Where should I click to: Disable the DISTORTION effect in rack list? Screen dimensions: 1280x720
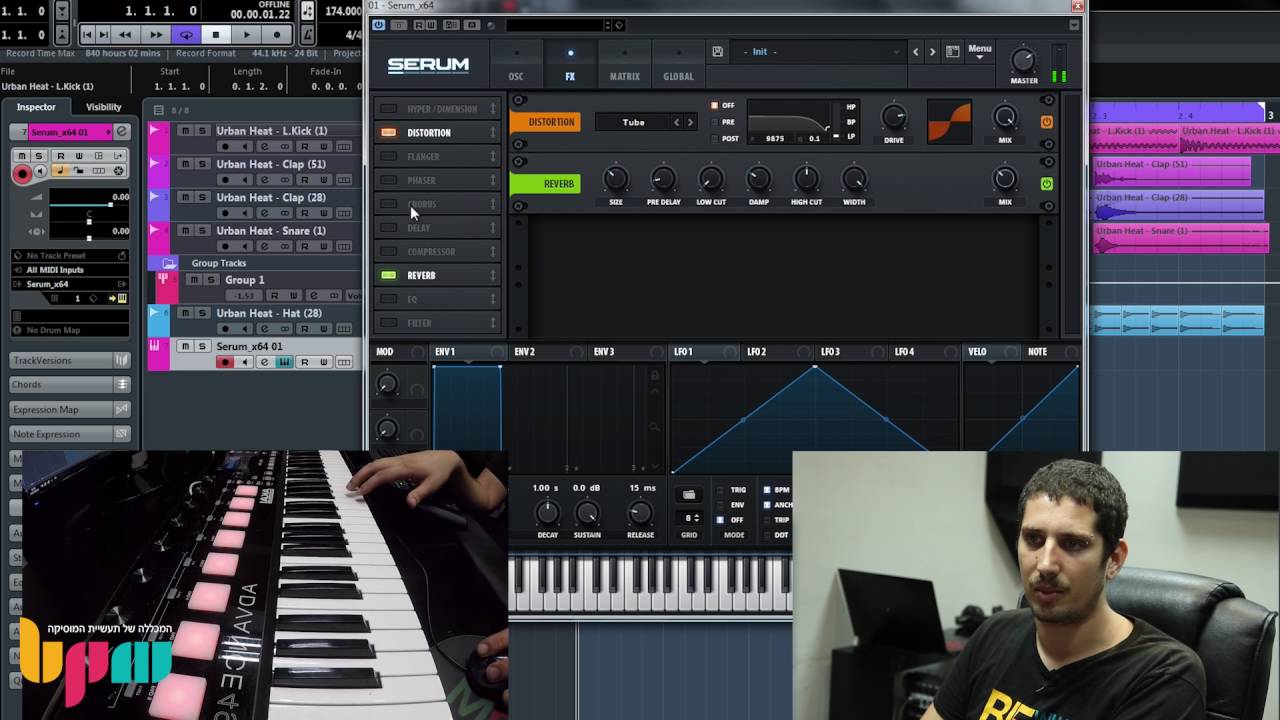pos(388,132)
